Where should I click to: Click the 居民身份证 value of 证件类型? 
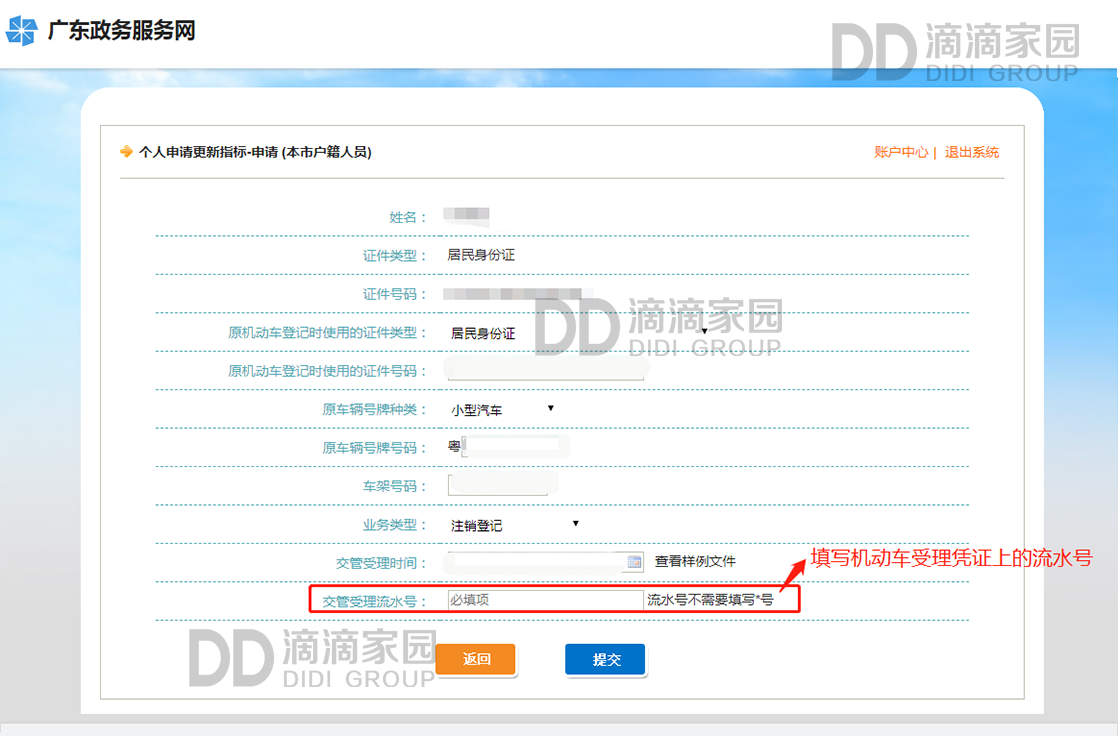tap(481, 255)
